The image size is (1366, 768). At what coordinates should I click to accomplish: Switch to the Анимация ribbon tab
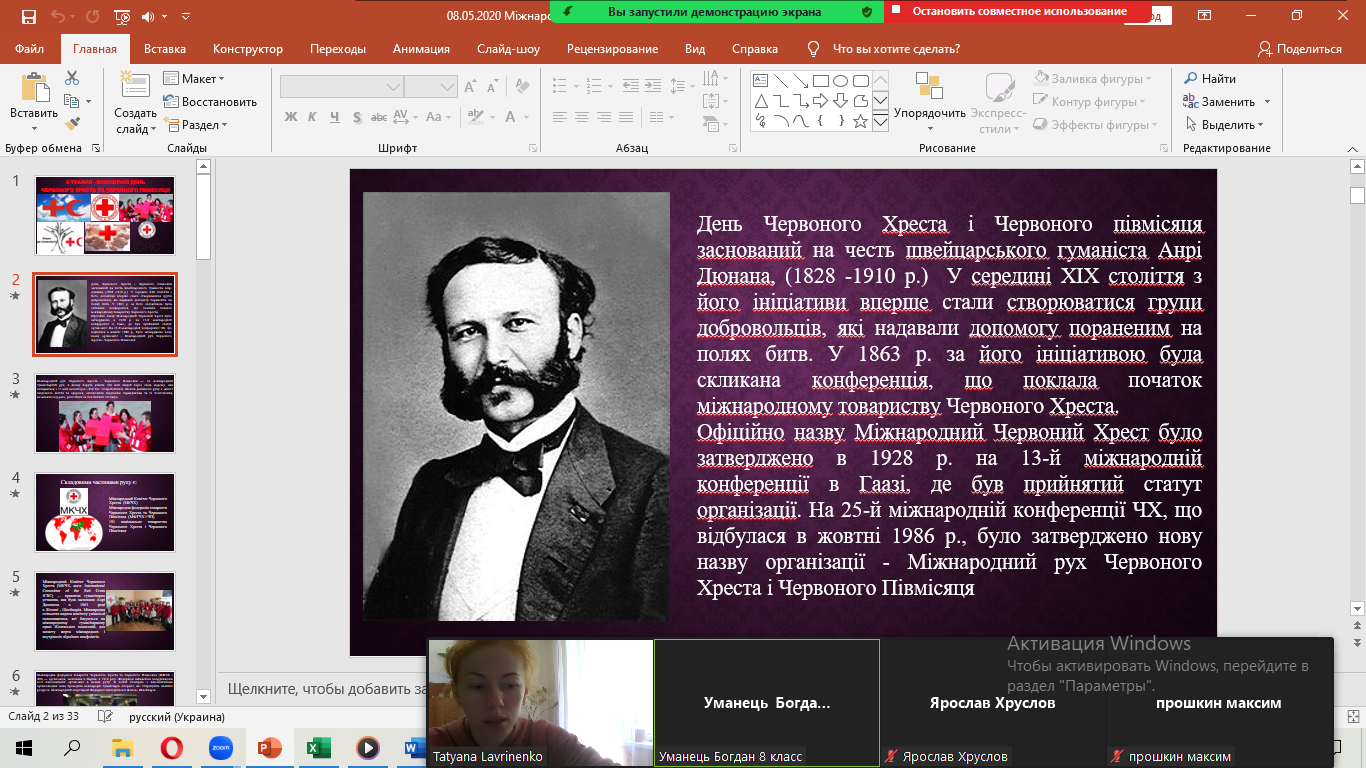pos(420,49)
